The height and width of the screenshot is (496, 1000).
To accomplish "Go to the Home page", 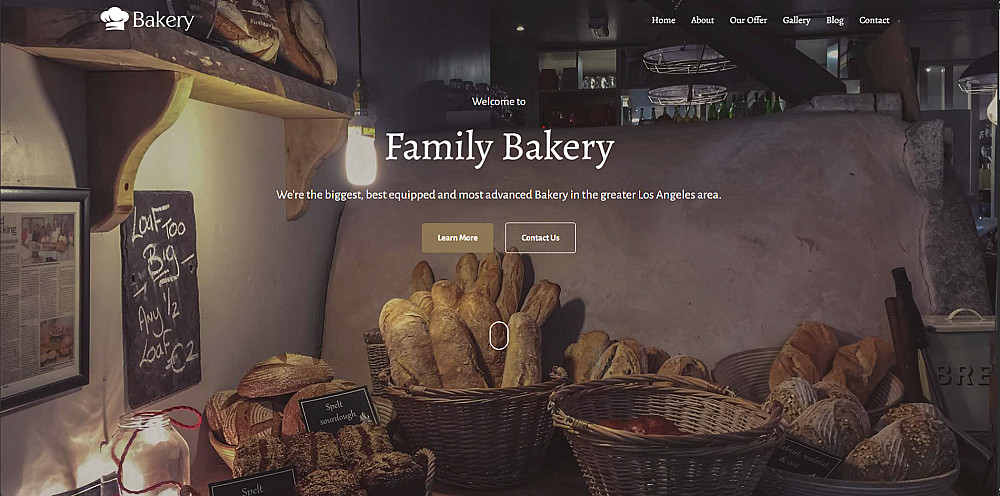I will 663,20.
